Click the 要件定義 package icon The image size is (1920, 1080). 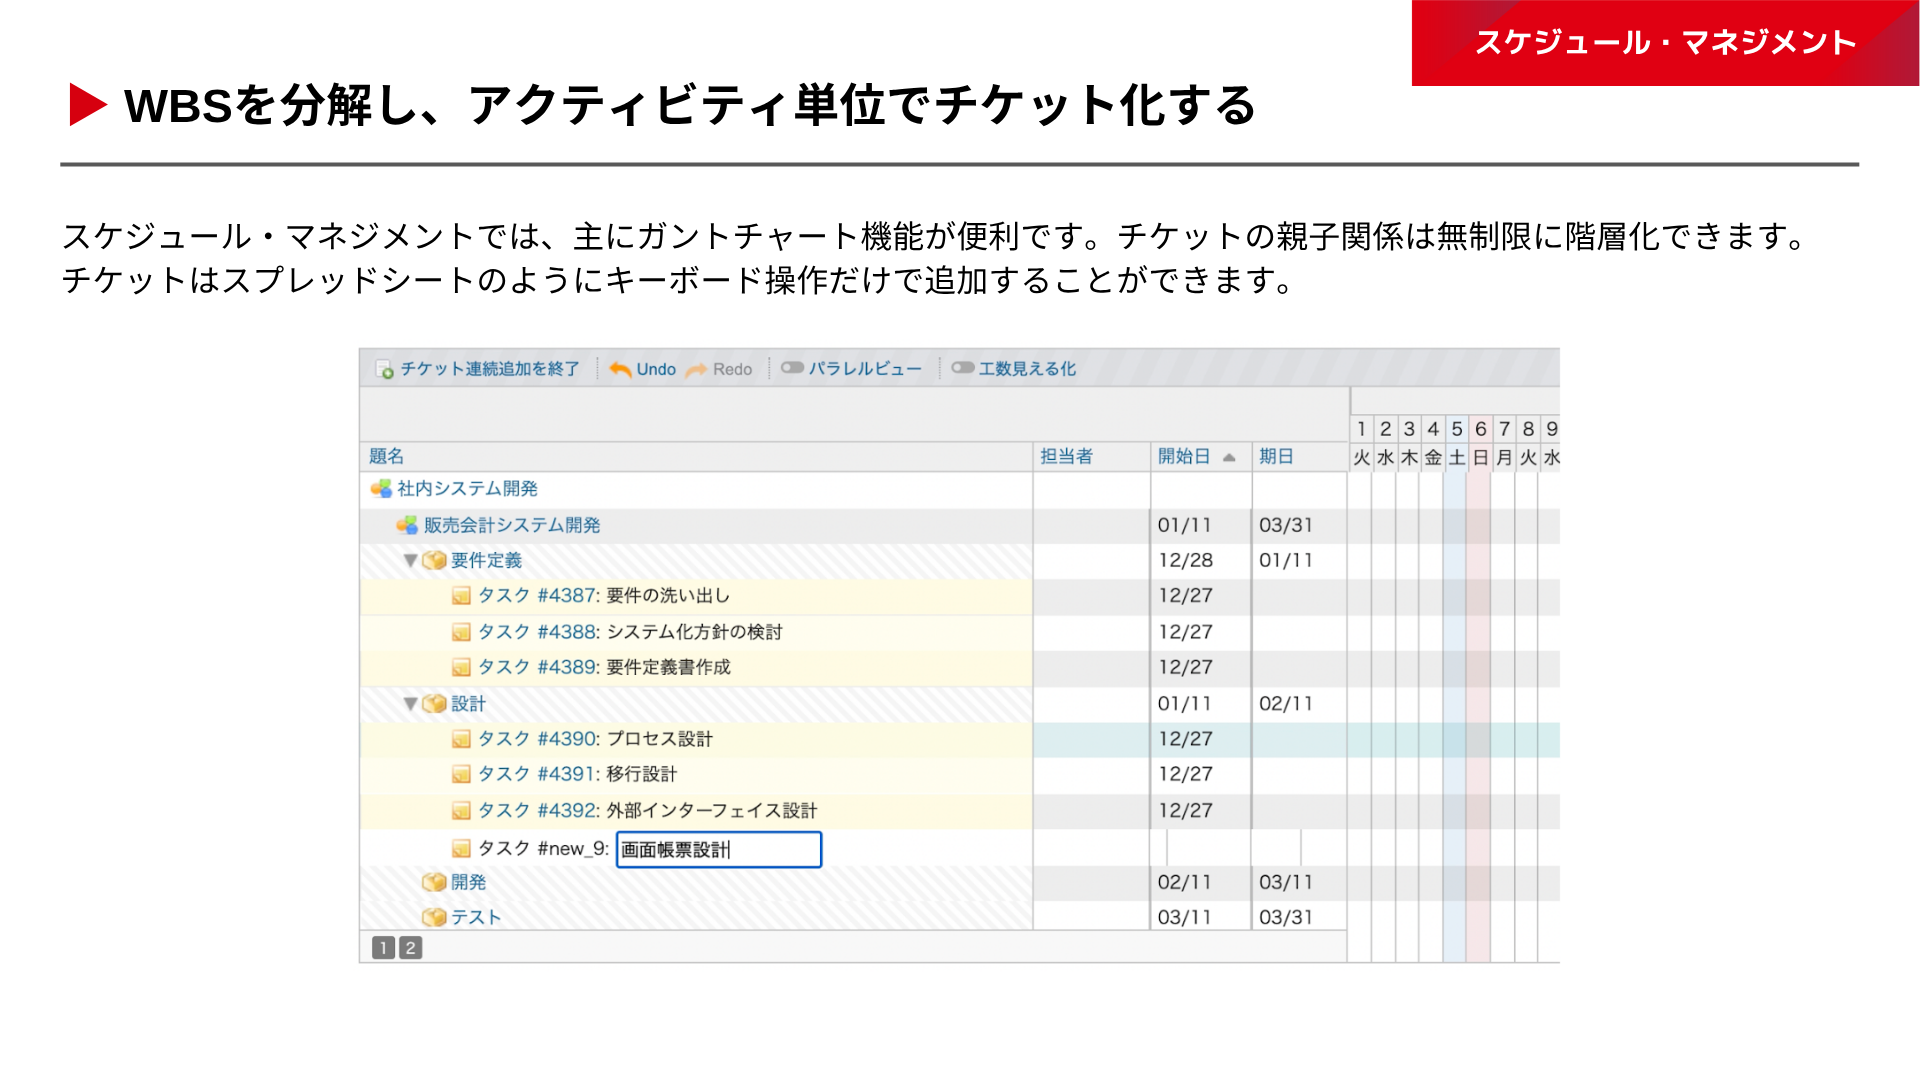coord(434,561)
